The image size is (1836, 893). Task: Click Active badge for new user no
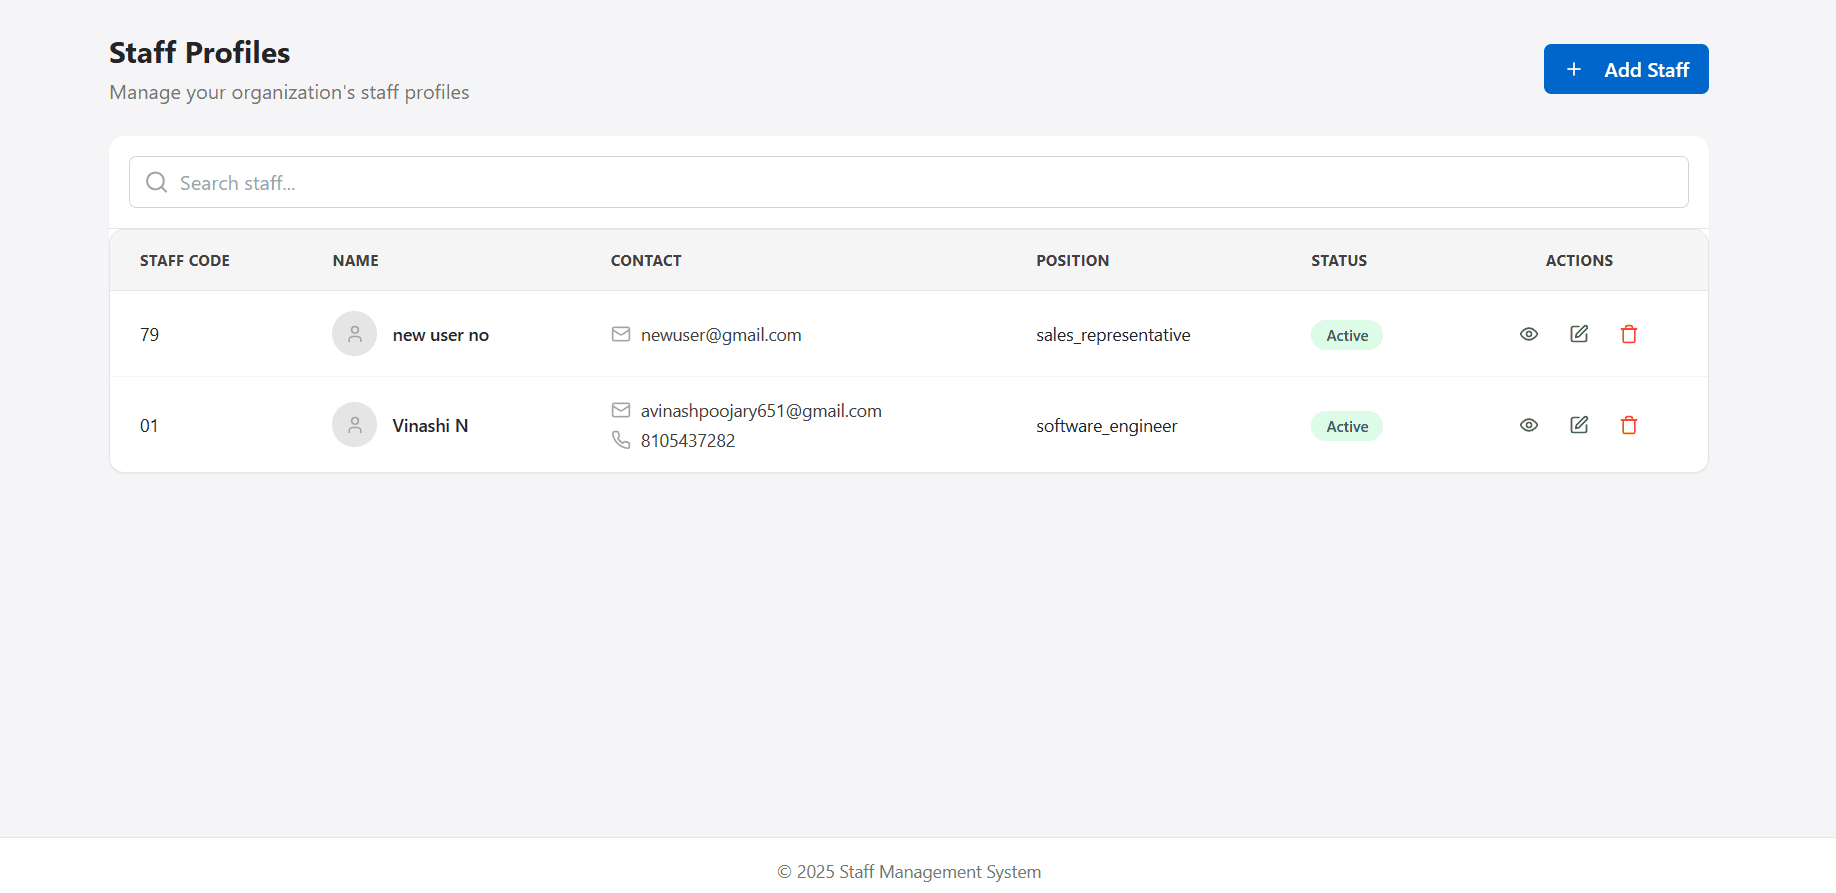(1347, 335)
